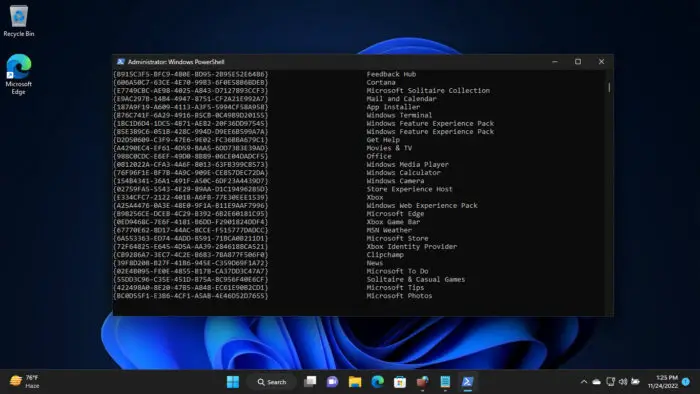
Task: Expand the hidden system tray icons chevron
Action: [x=583, y=382]
